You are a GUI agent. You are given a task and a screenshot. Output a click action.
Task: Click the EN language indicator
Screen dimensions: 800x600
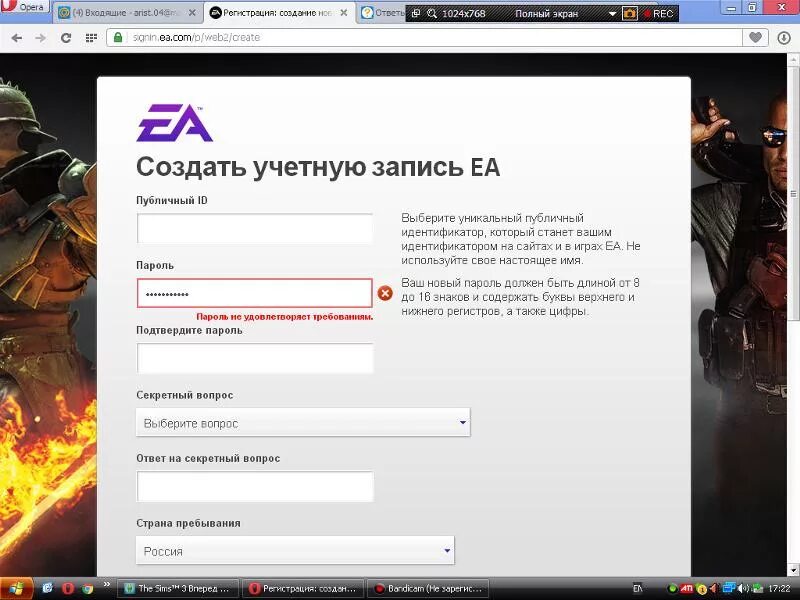[x=638, y=588]
